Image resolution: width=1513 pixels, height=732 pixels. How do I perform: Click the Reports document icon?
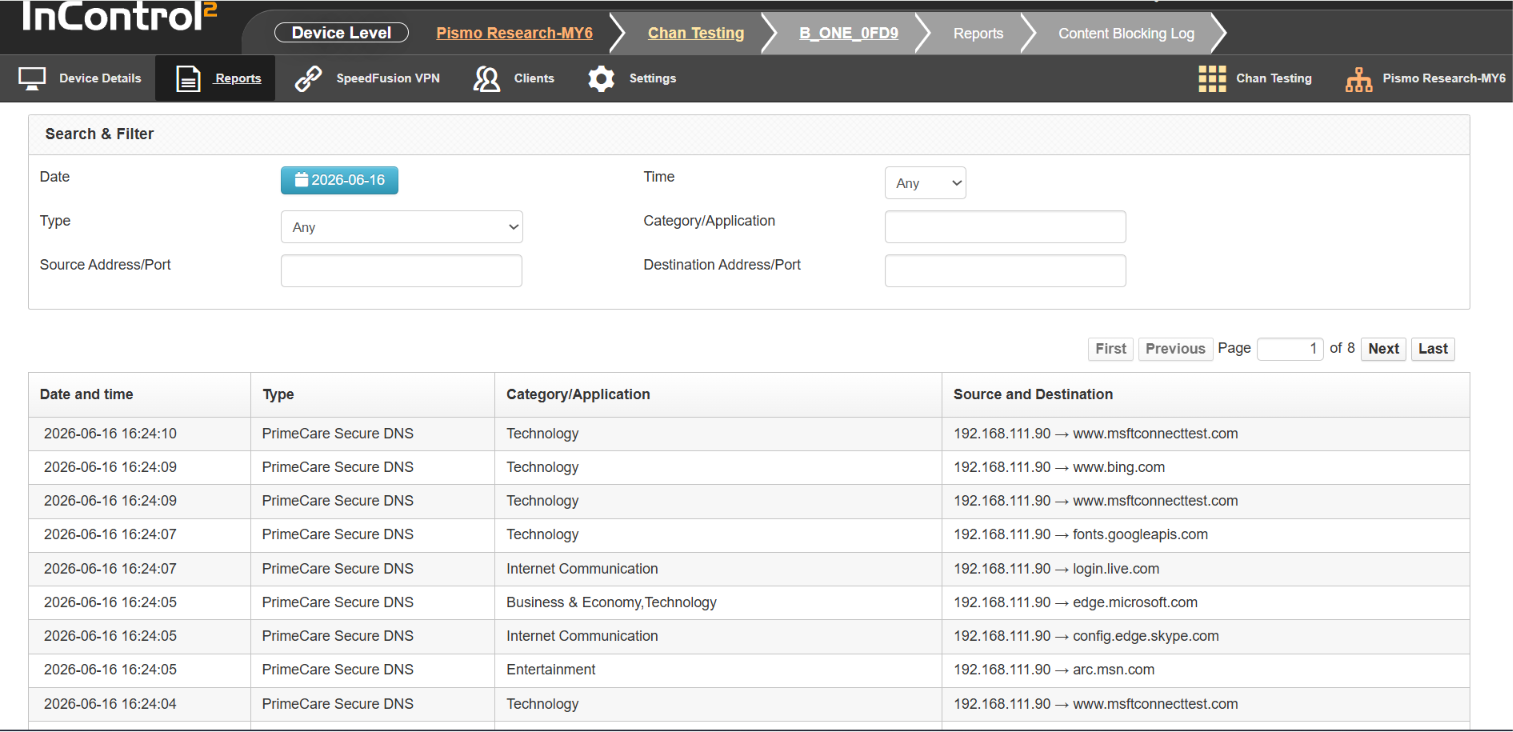[x=188, y=79]
